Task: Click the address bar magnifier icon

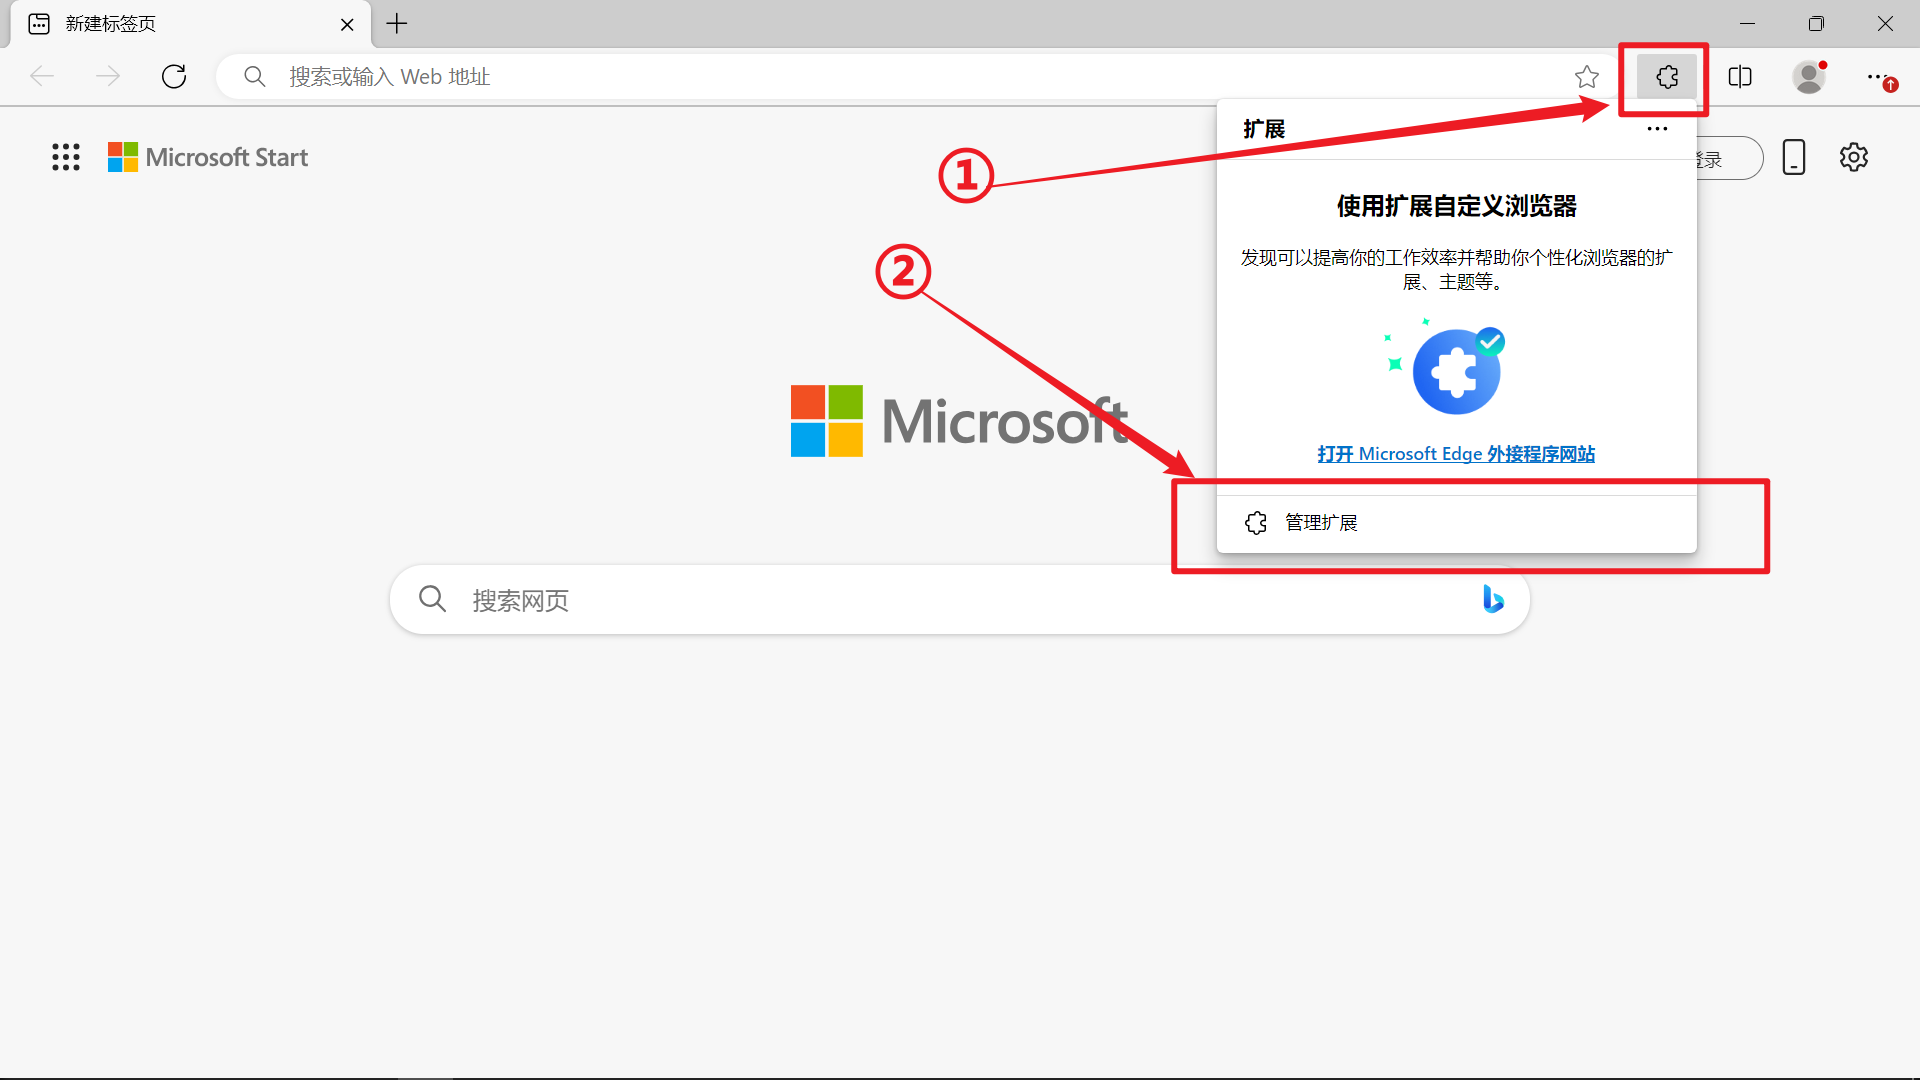Action: coord(255,77)
